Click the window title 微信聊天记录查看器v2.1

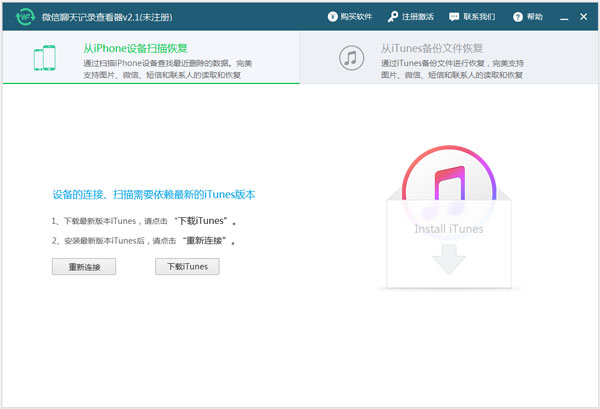click(x=107, y=17)
